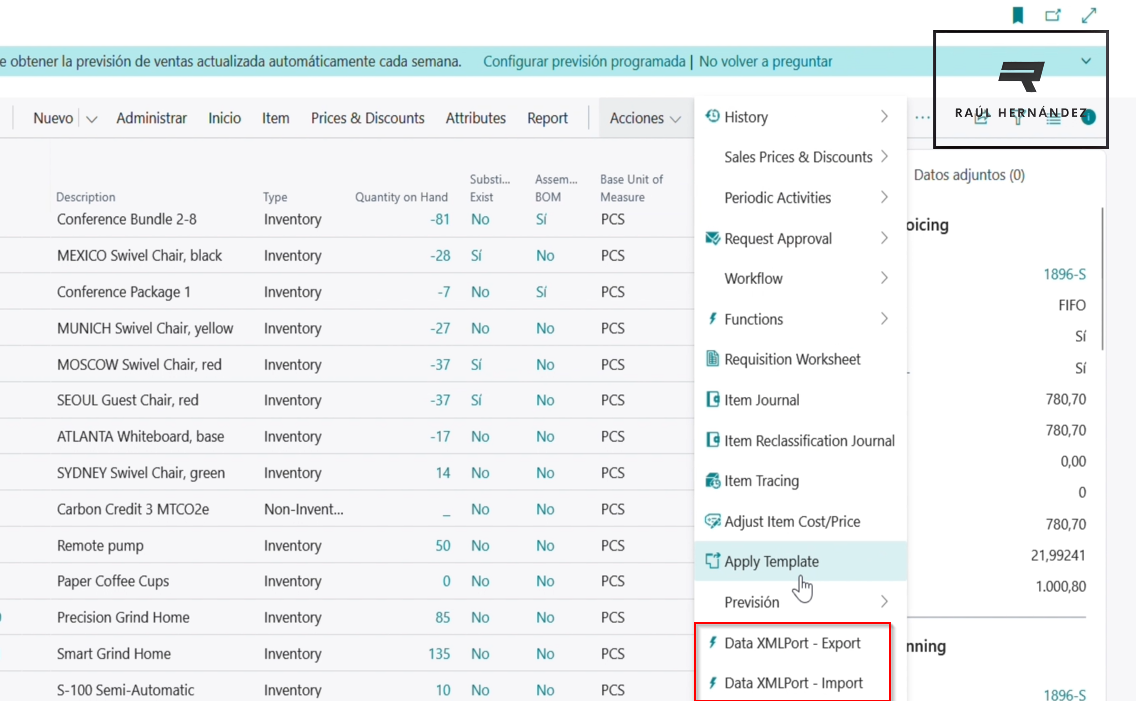1136x701 pixels.
Task: Click the No volver a preguntar link
Action: [x=765, y=61]
